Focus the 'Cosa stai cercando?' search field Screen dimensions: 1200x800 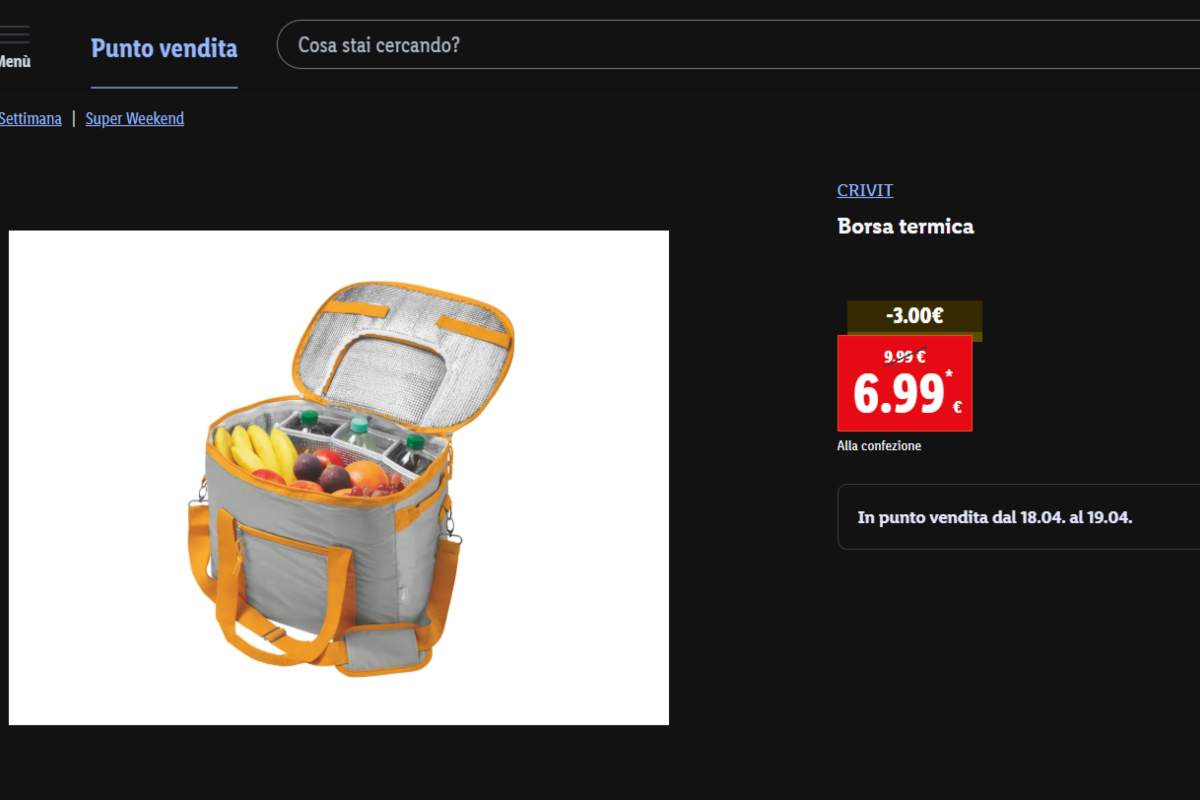pyautogui.click(x=738, y=45)
